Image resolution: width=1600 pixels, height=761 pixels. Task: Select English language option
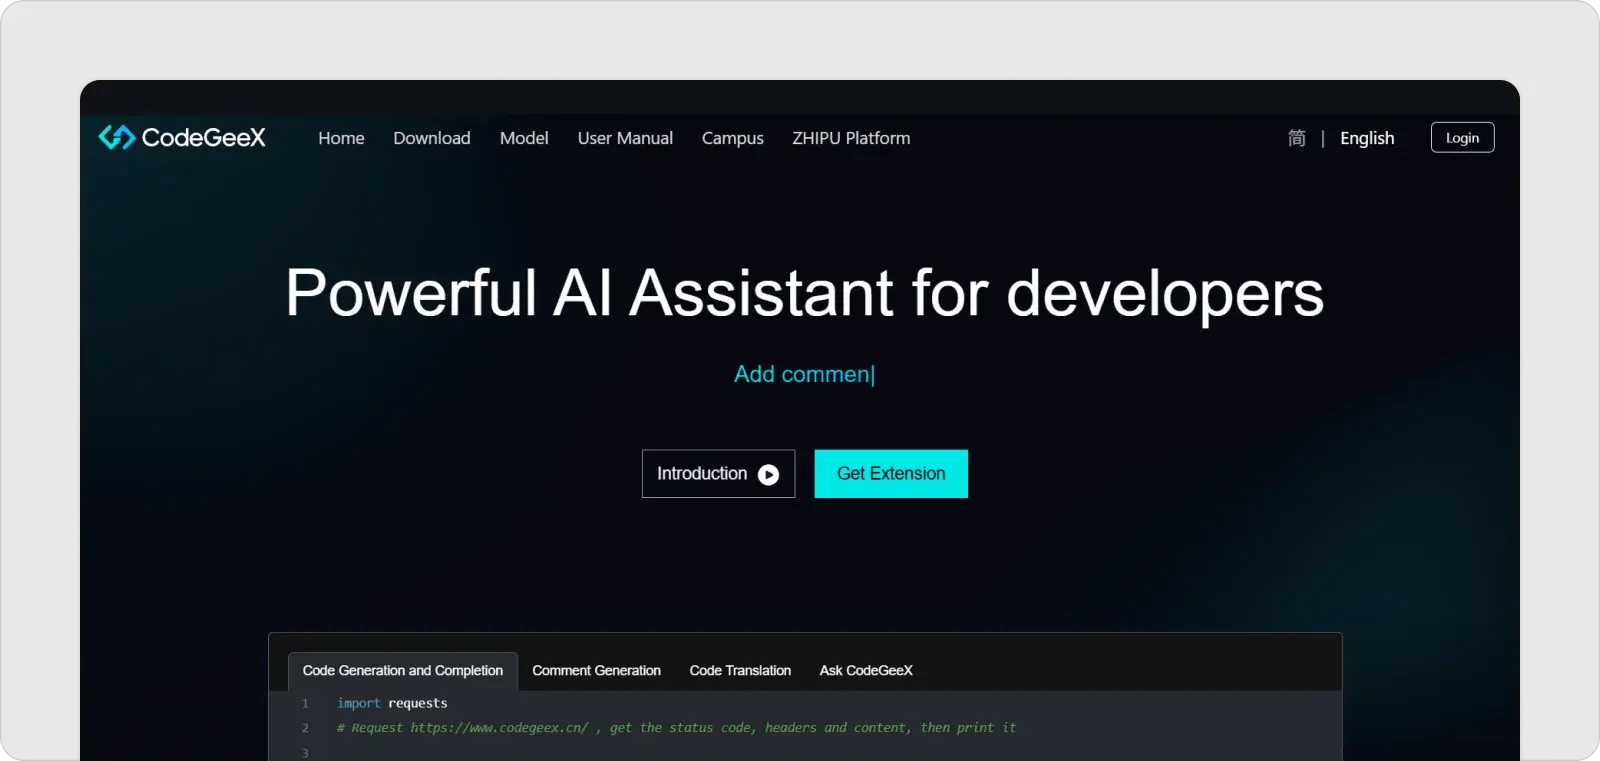[1367, 138]
